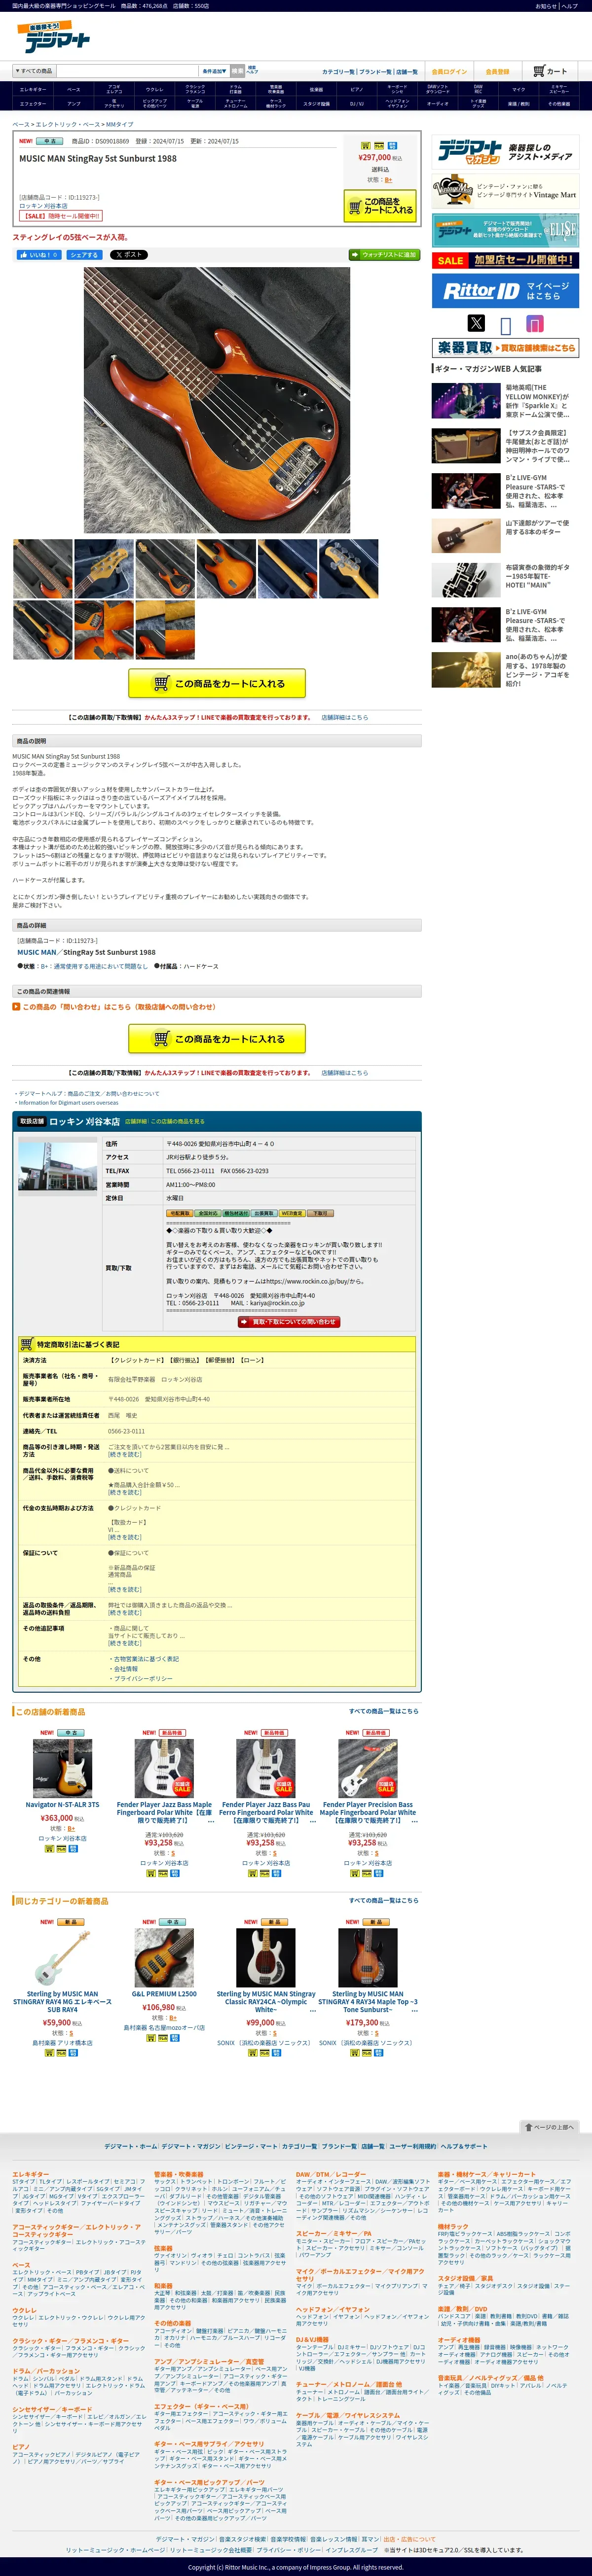Open the 店舗詳細はこちら link near LINE notice

344,717
